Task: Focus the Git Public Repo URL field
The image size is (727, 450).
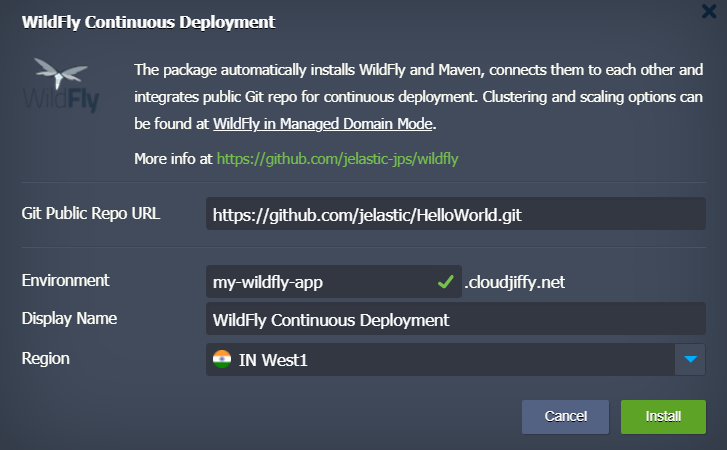Action: point(455,214)
